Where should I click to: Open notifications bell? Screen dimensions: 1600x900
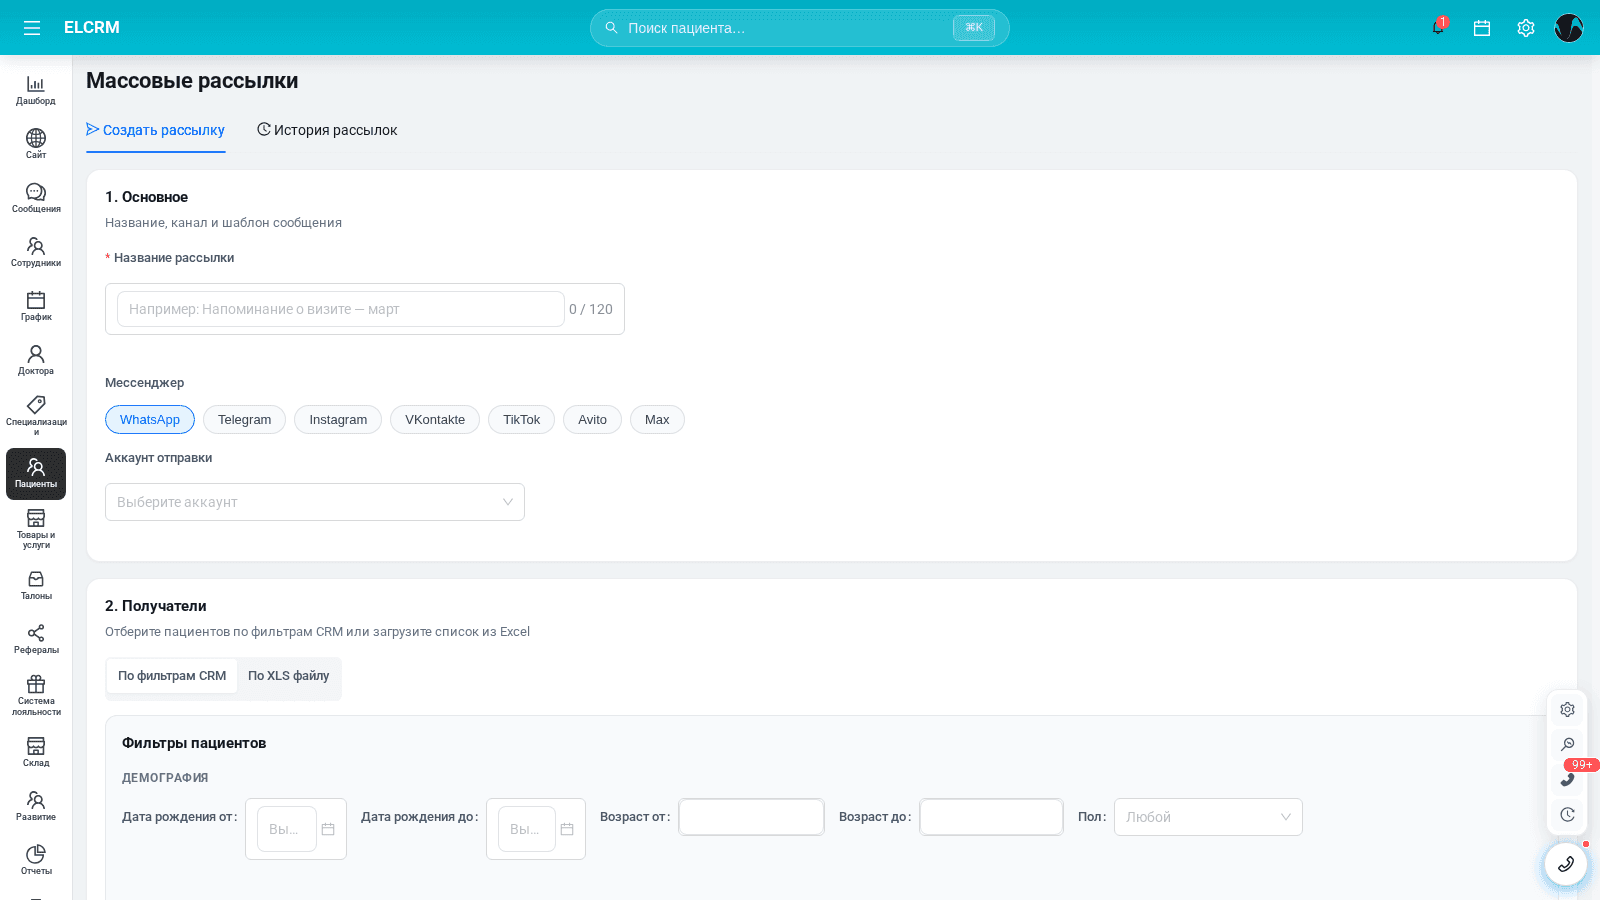click(x=1438, y=28)
